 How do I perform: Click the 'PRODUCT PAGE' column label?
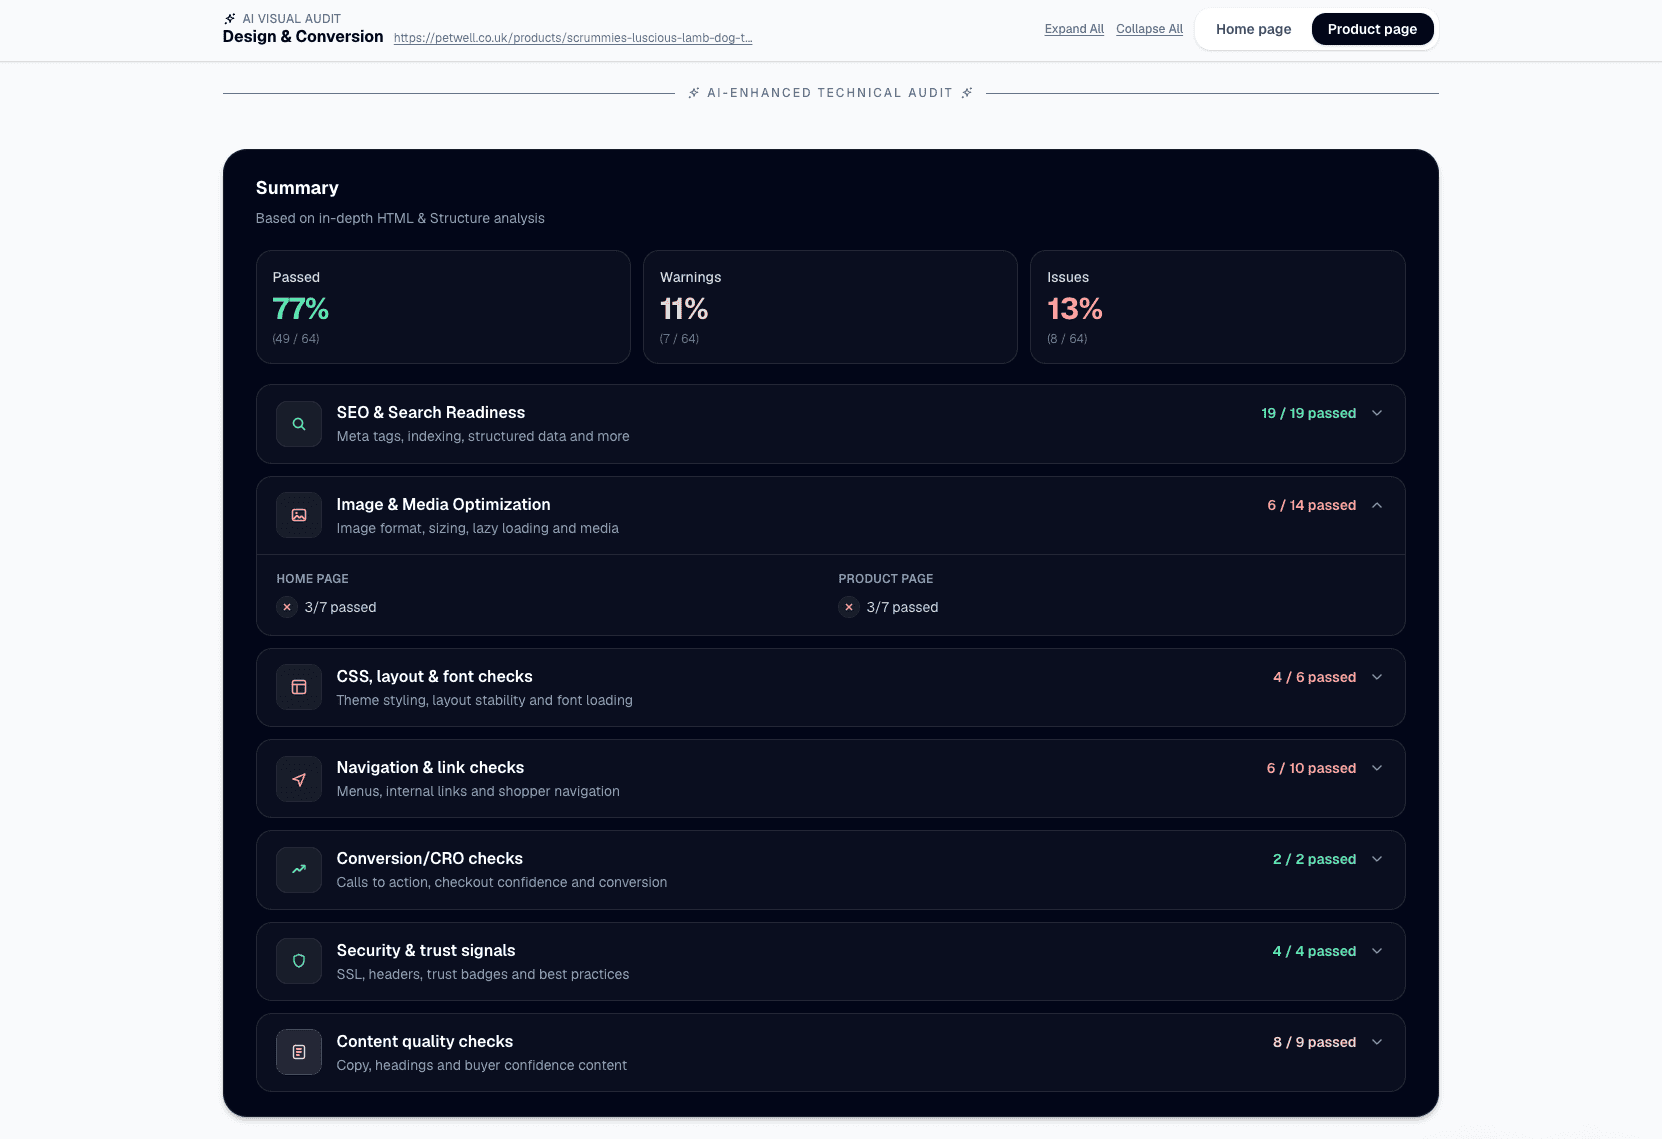coord(885,579)
